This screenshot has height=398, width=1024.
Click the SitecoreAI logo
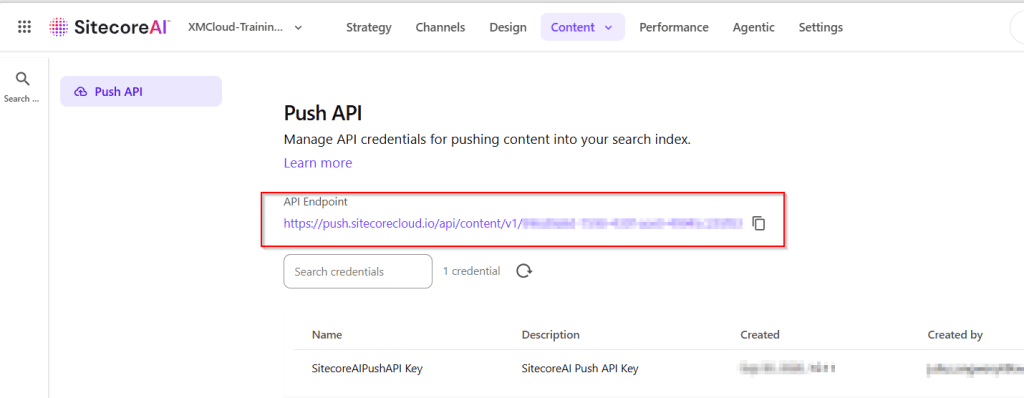(x=110, y=27)
